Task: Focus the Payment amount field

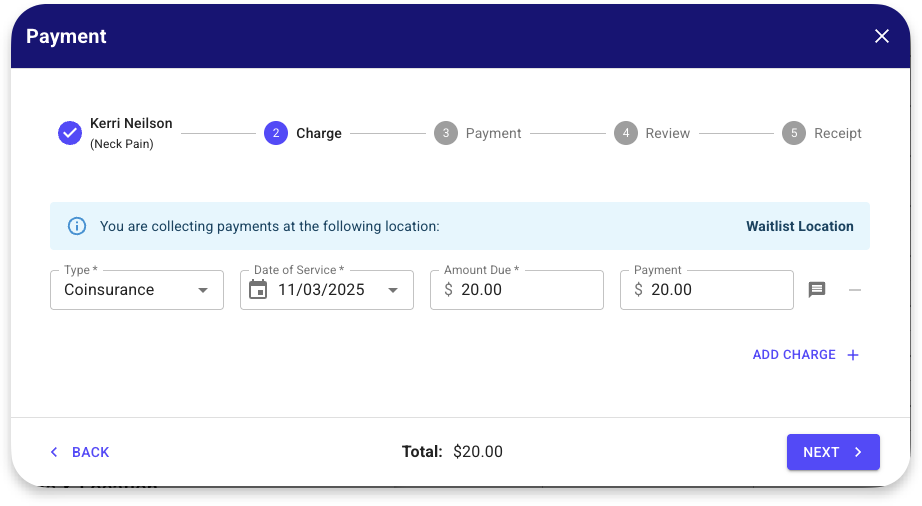Action: [717, 290]
